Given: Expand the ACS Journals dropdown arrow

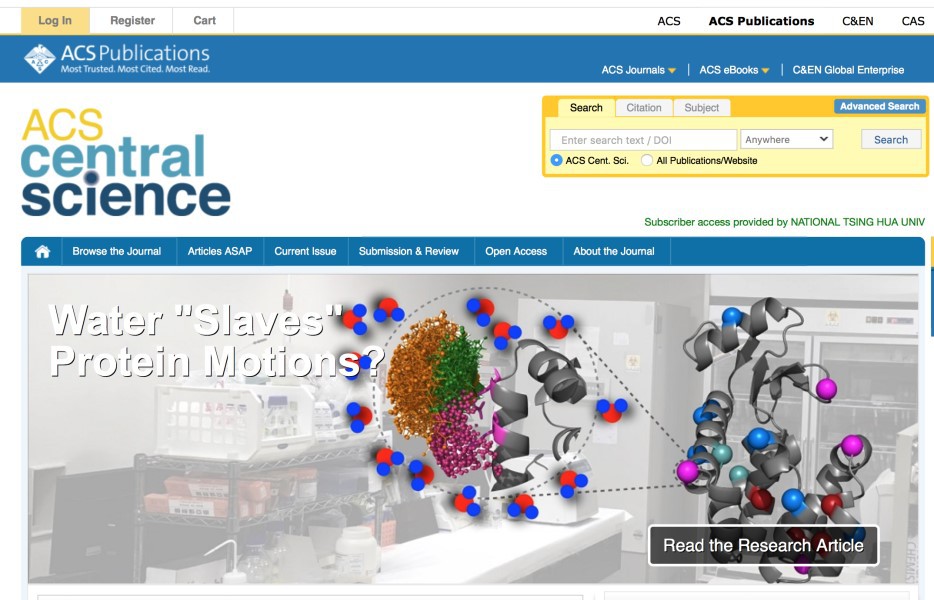Looking at the screenshot, I should pyautogui.click(x=672, y=70).
